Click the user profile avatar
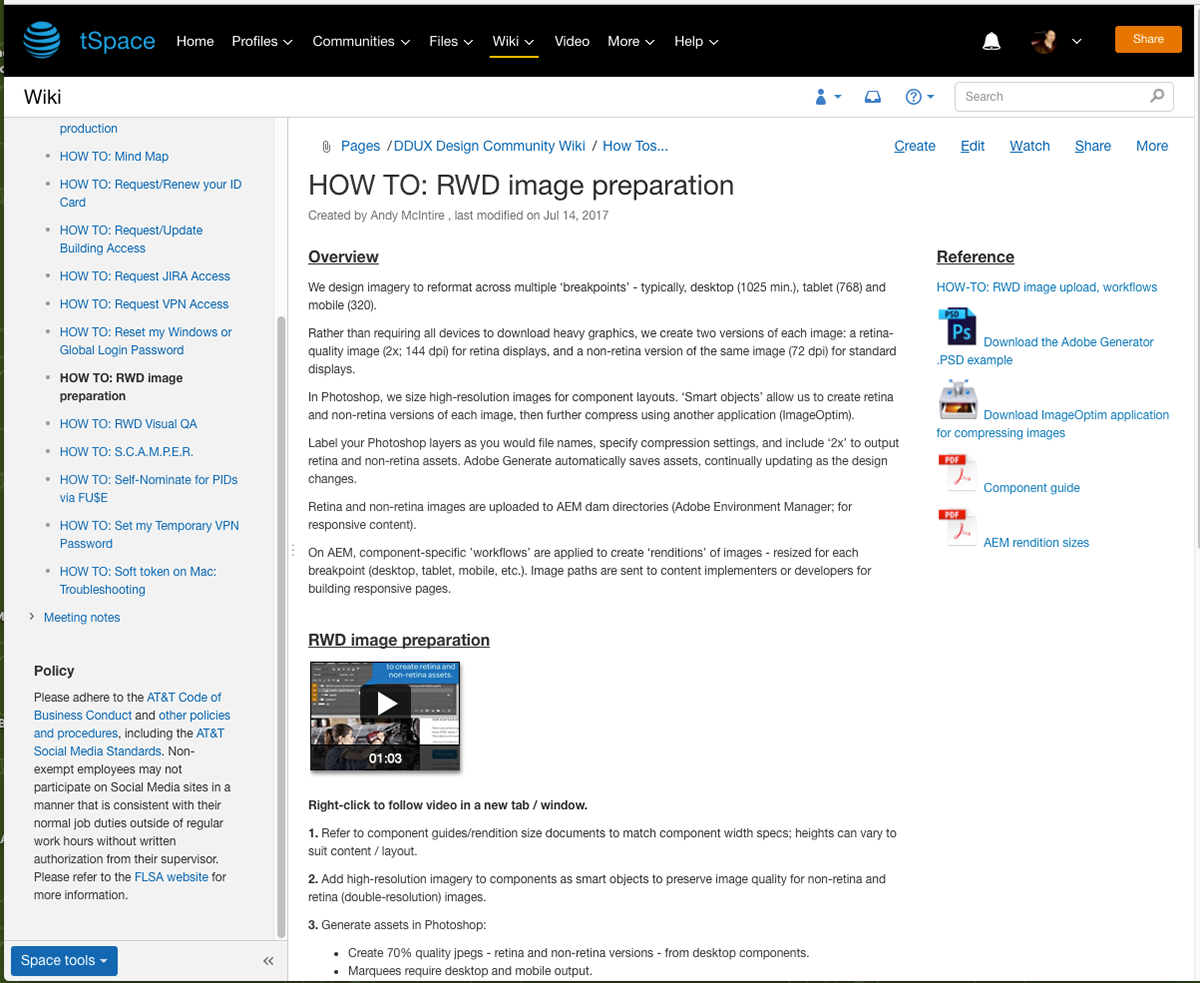 1045,41
